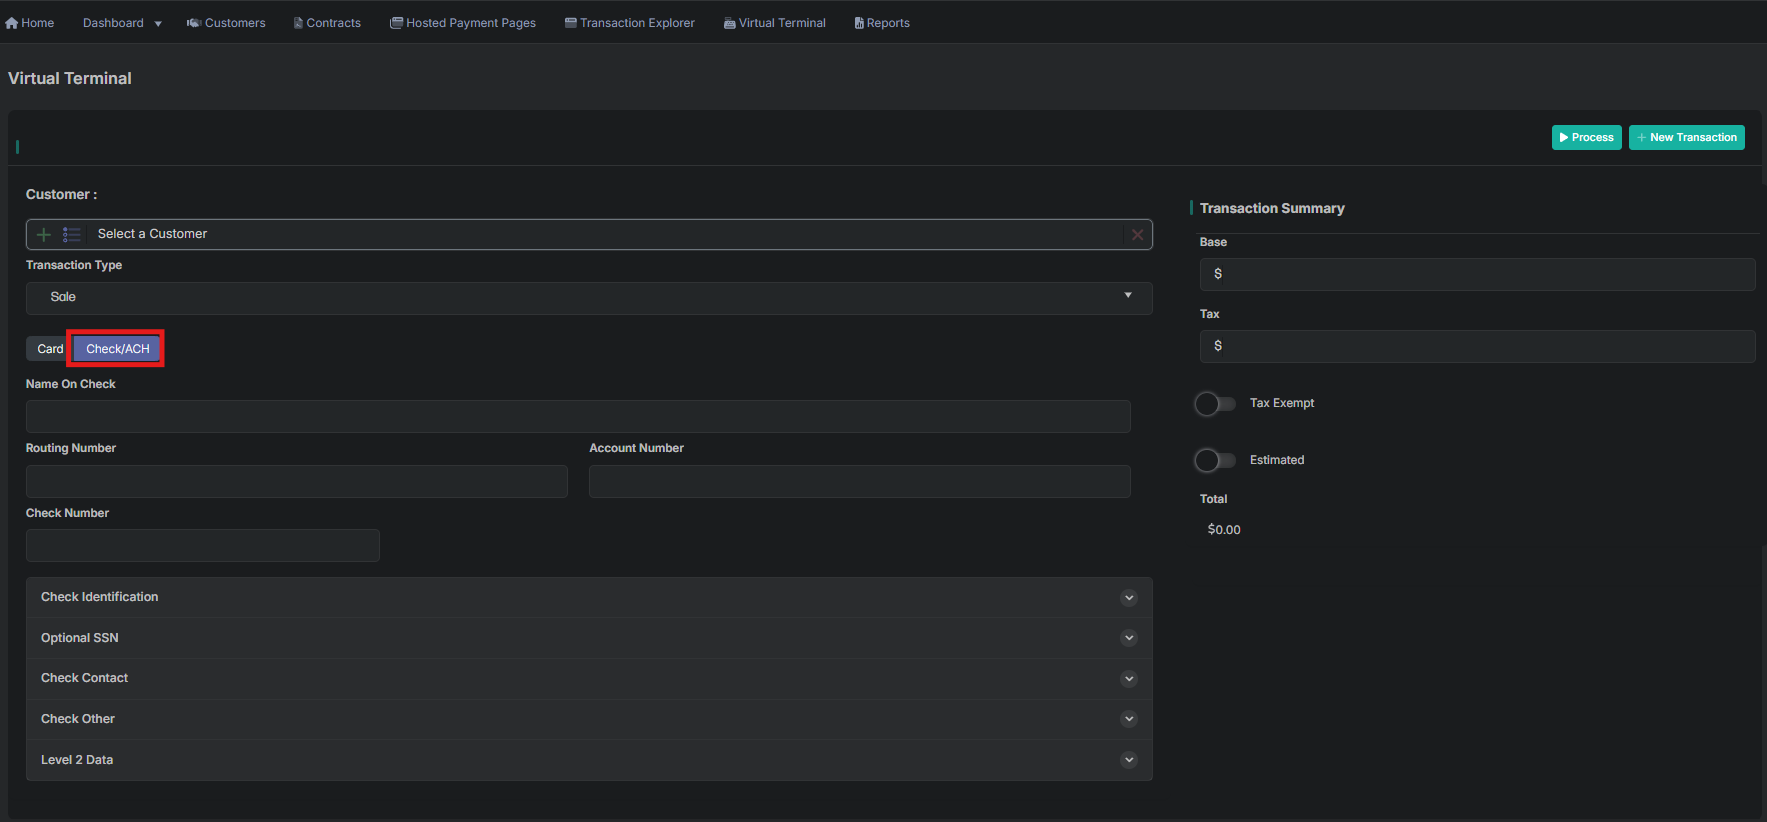Go to Home in navigation

pos(30,23)
